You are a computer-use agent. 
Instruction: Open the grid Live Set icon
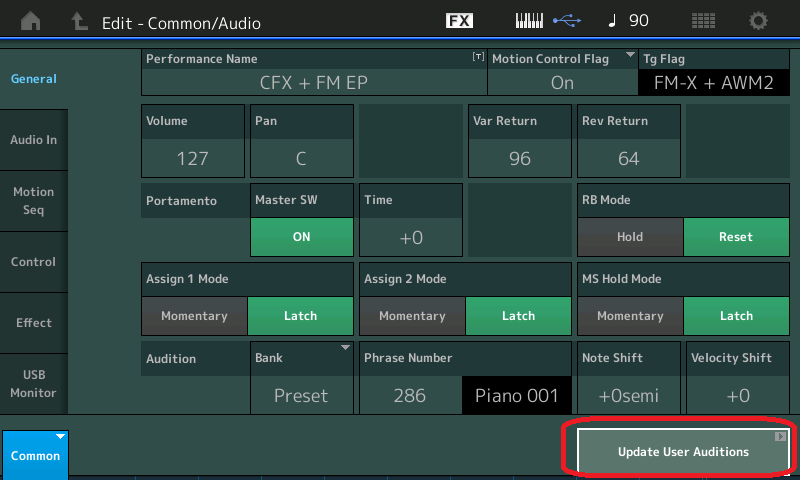coord(703,21)
